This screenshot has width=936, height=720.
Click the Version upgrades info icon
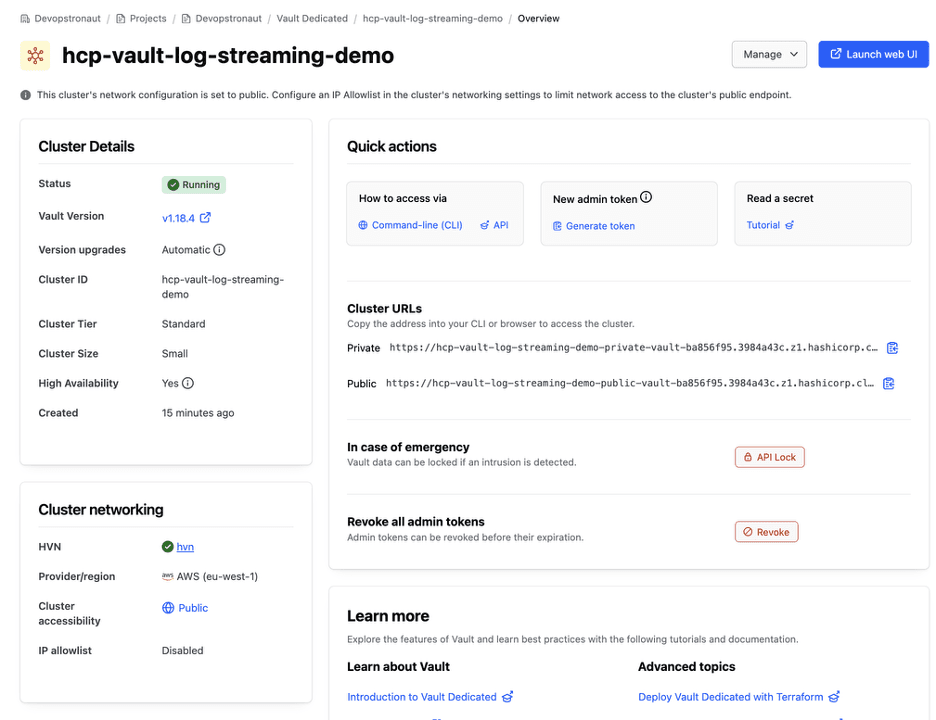(x=219, y=250)
